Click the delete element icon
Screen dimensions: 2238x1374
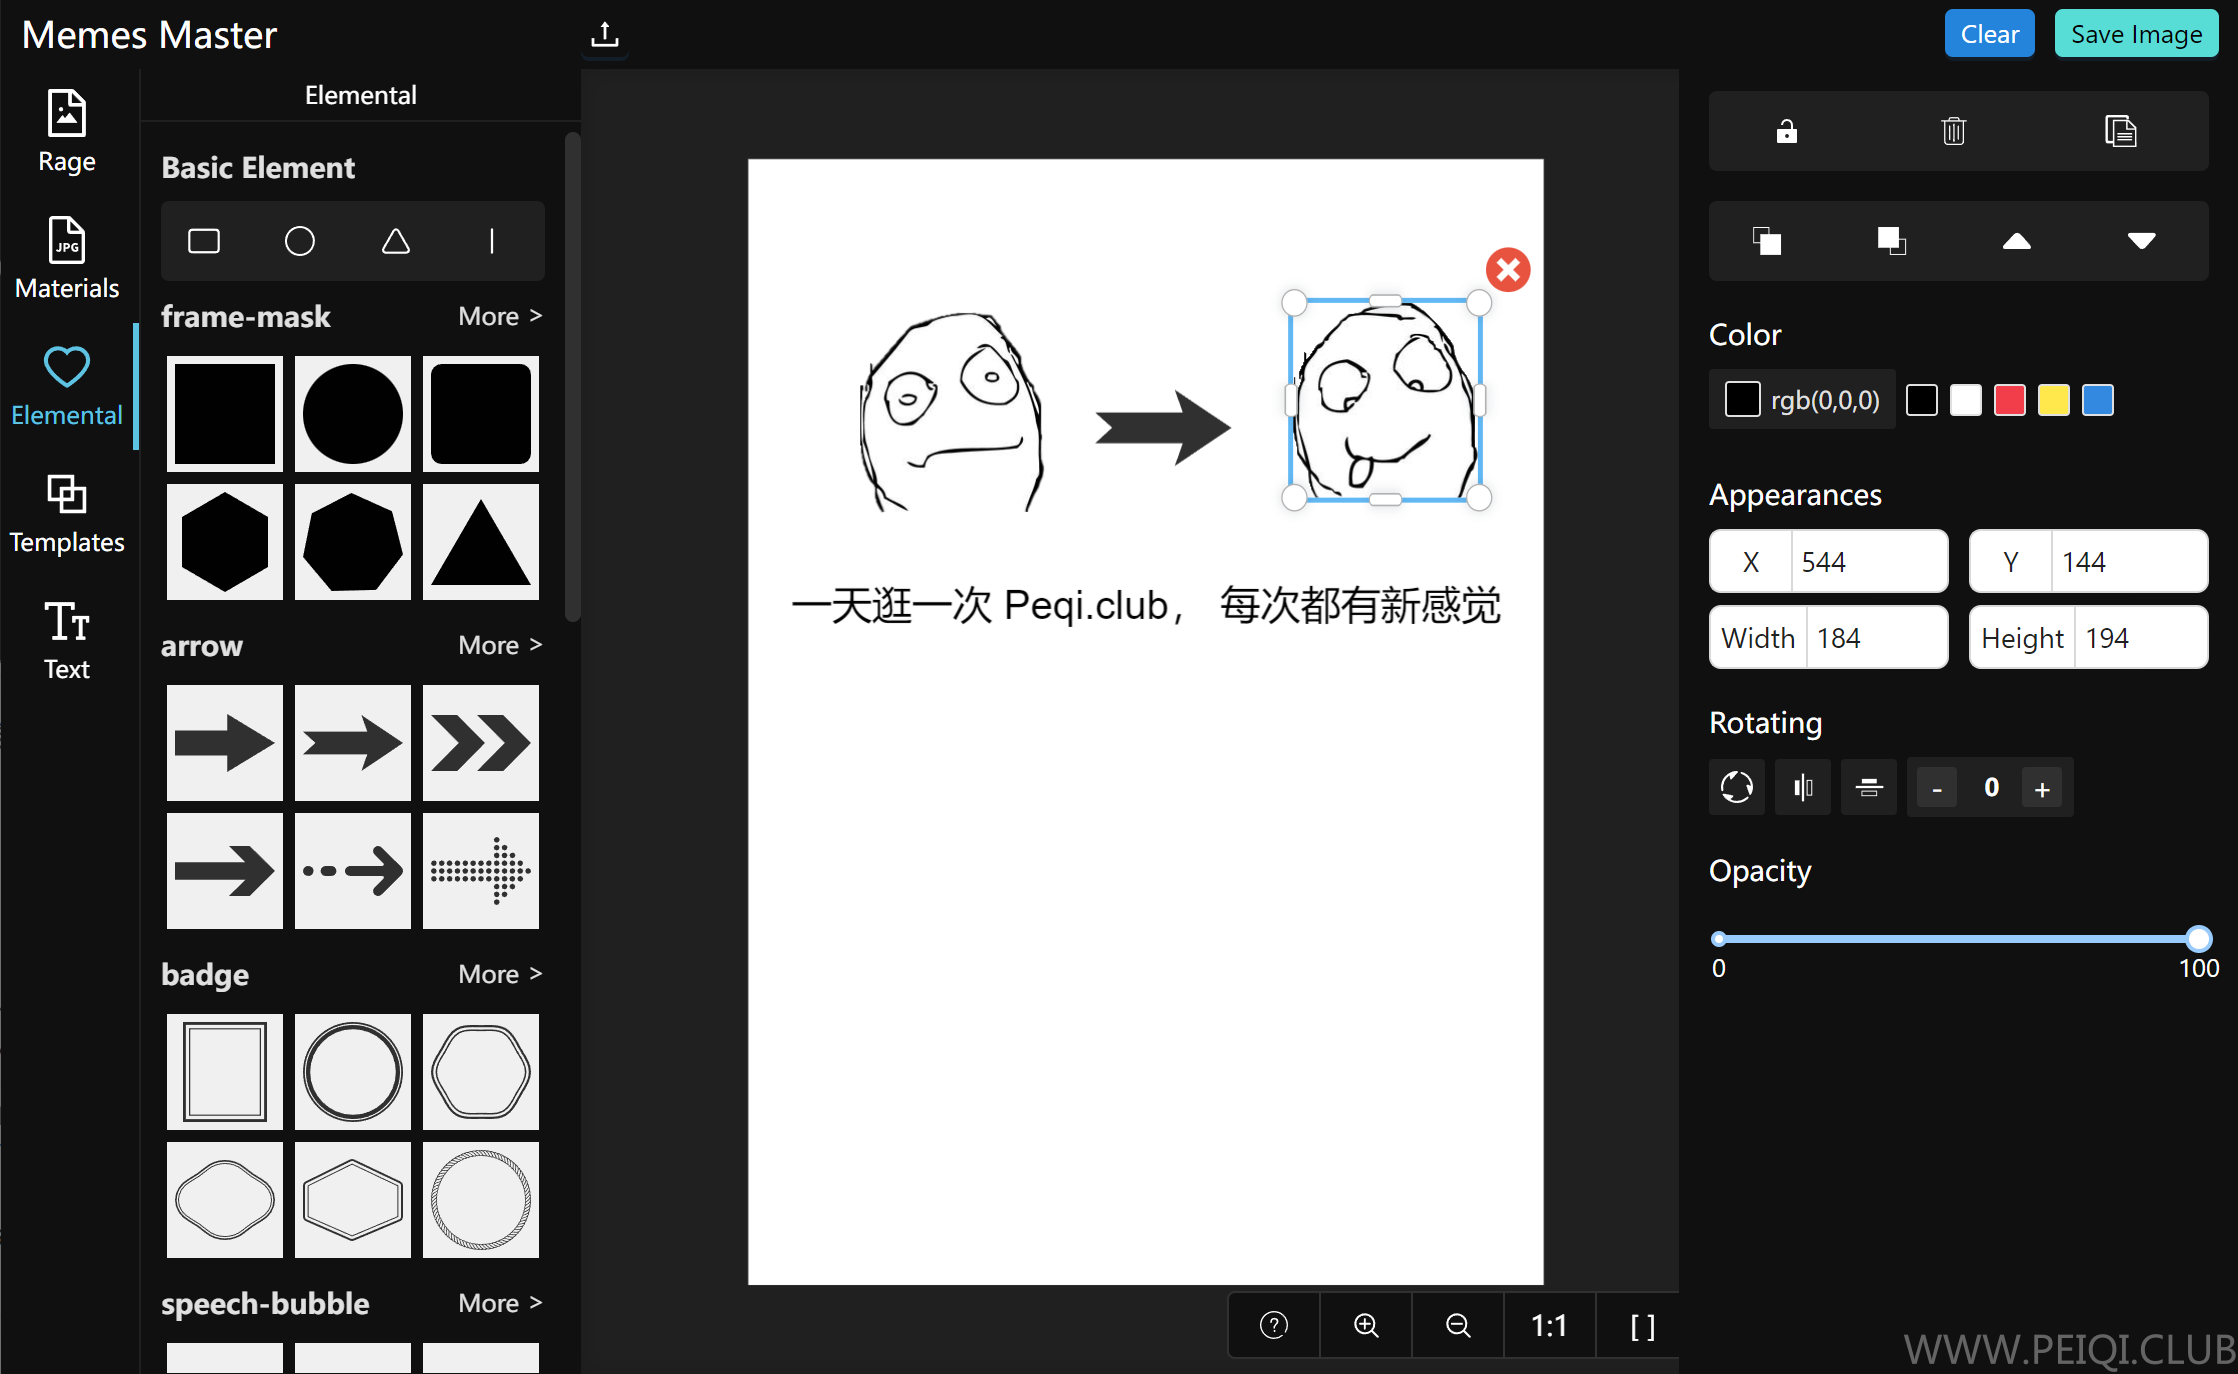(x=1953, y=131)
